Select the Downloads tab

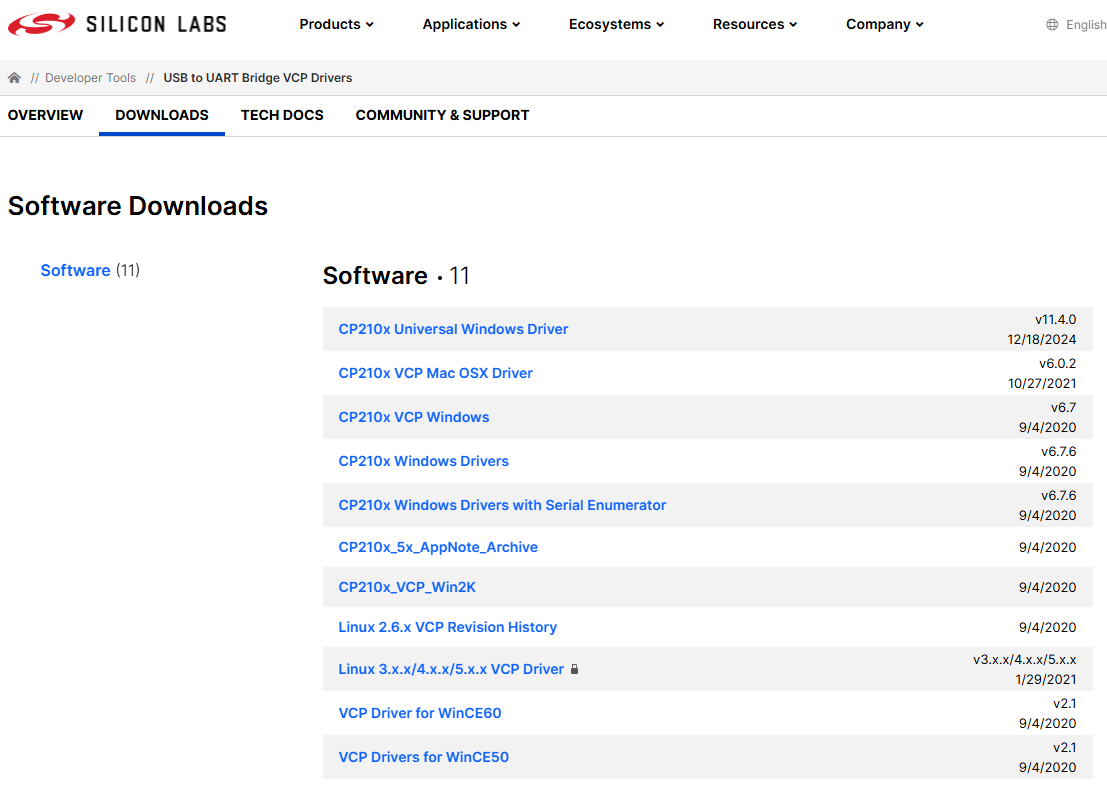[162, 115]
